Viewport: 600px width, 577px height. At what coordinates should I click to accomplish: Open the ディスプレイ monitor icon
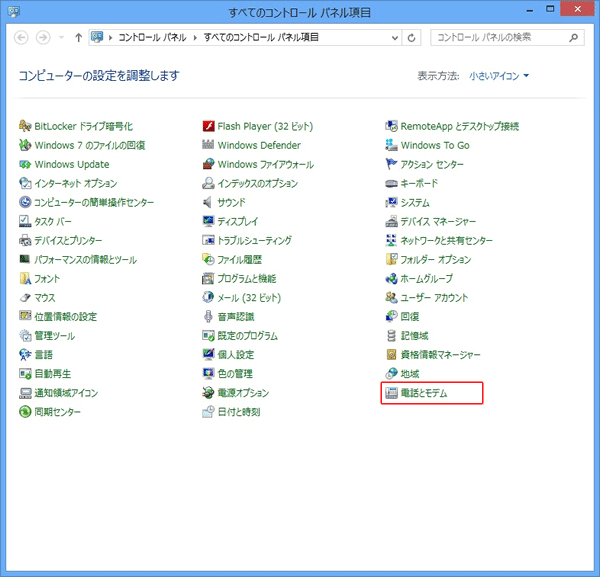click(208, 221)
